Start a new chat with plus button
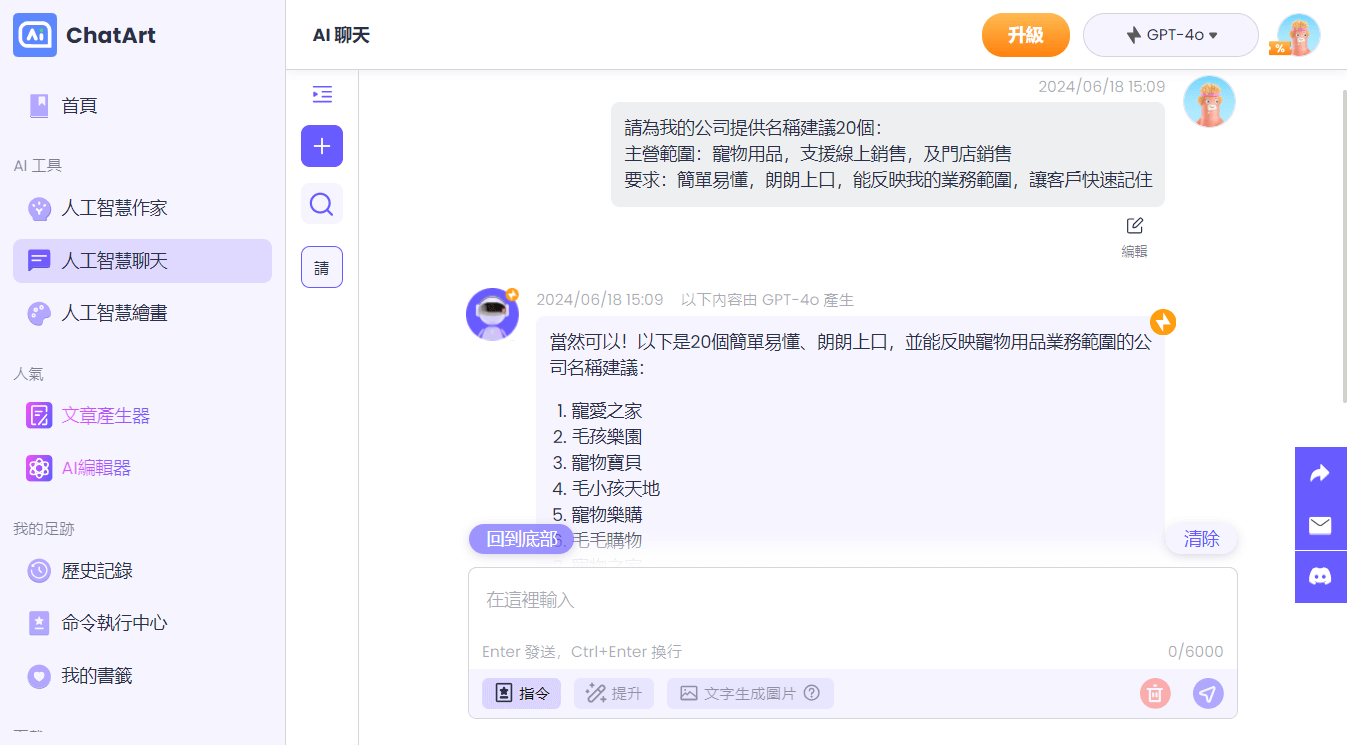 click(x=322, y=146)
